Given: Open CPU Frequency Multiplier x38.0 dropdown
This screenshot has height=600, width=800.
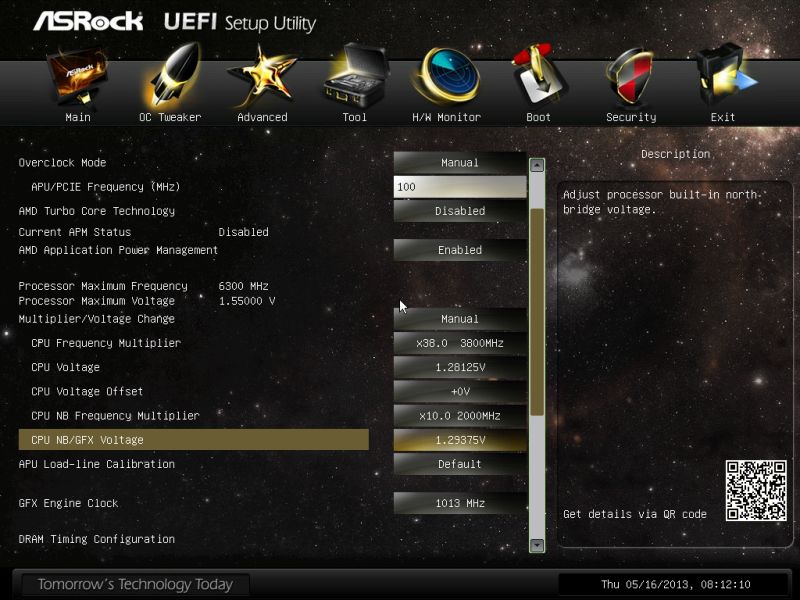Looking at the screenshot, I should (x=460, y=343).
